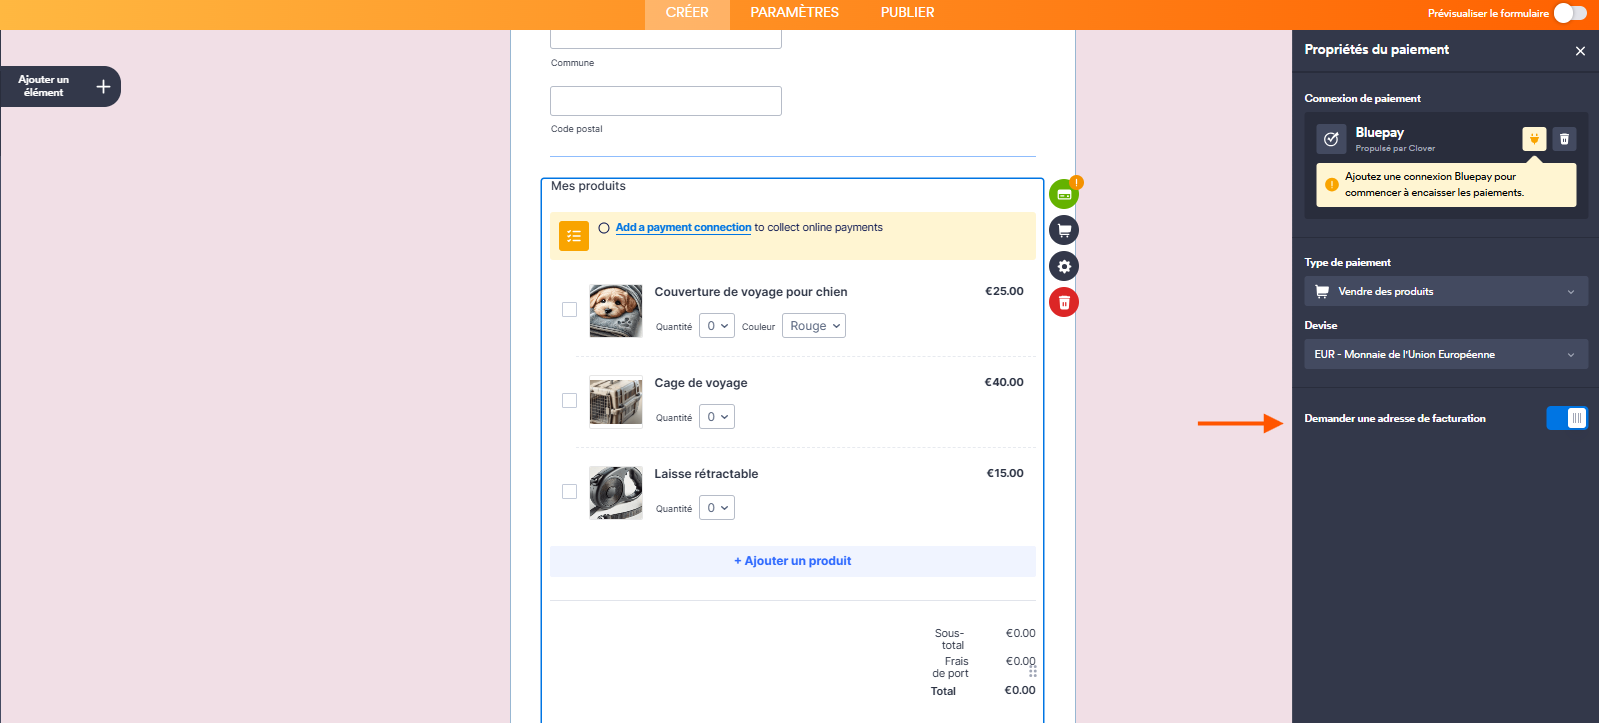Expand the Type de paiement dropdown
The image size is (1599, 723).
[1445, 292]
